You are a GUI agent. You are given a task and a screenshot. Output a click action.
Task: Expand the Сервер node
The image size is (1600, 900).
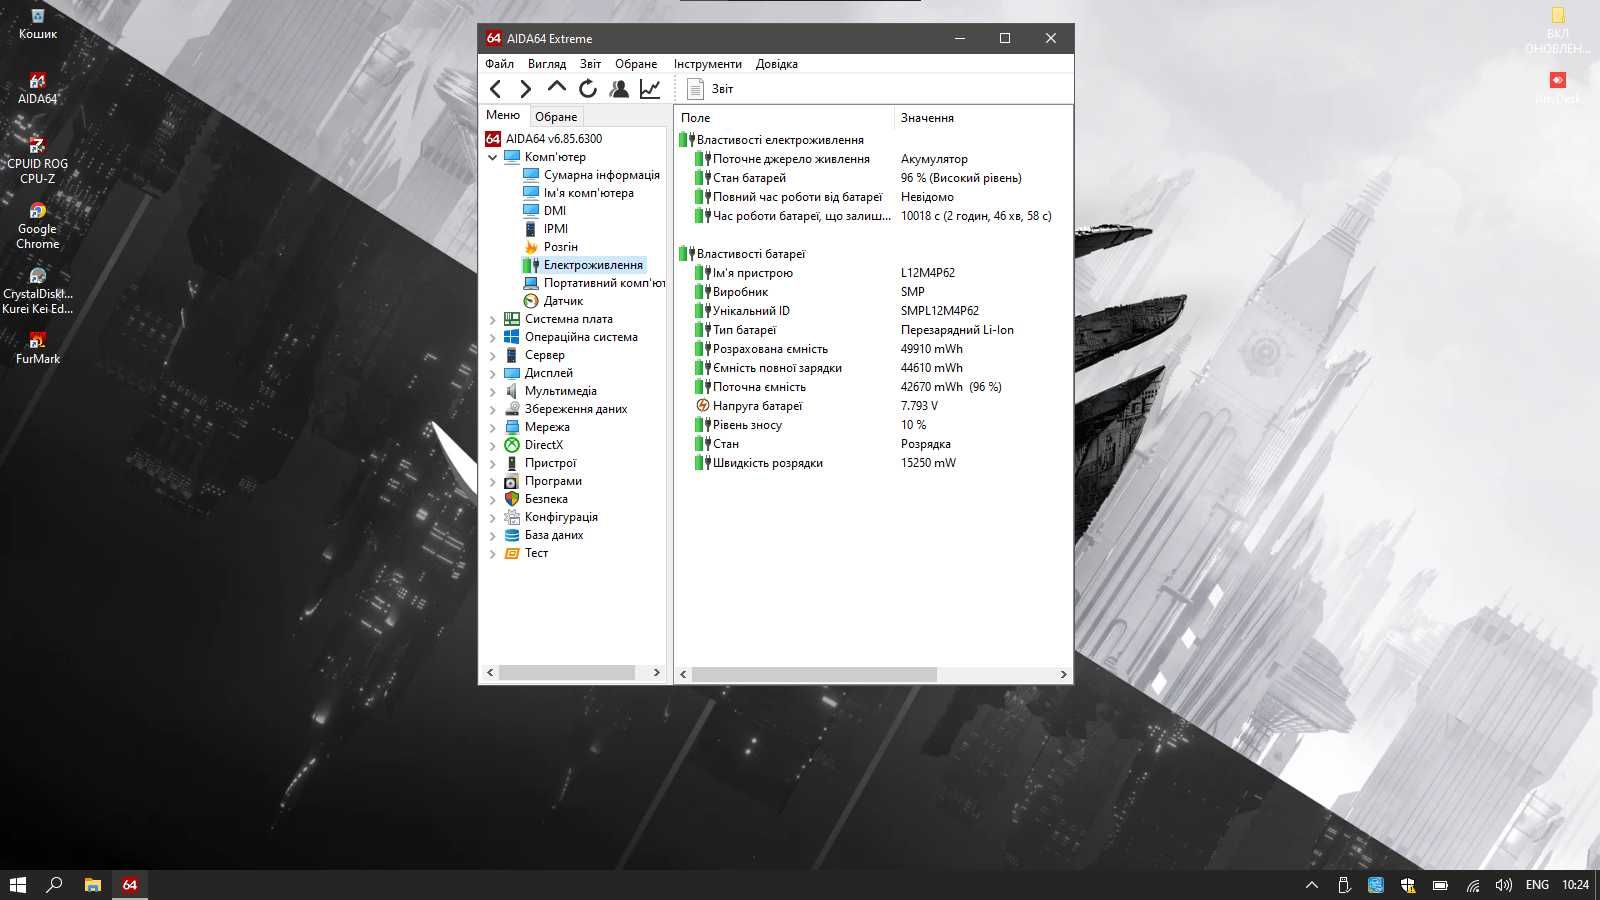point(492,356)
